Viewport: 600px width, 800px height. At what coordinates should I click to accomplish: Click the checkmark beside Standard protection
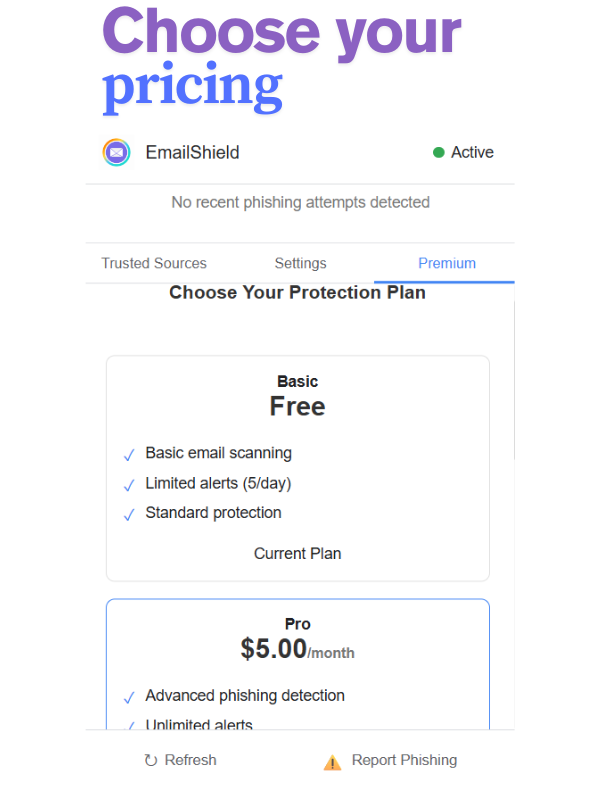click(x=129, y=514)
